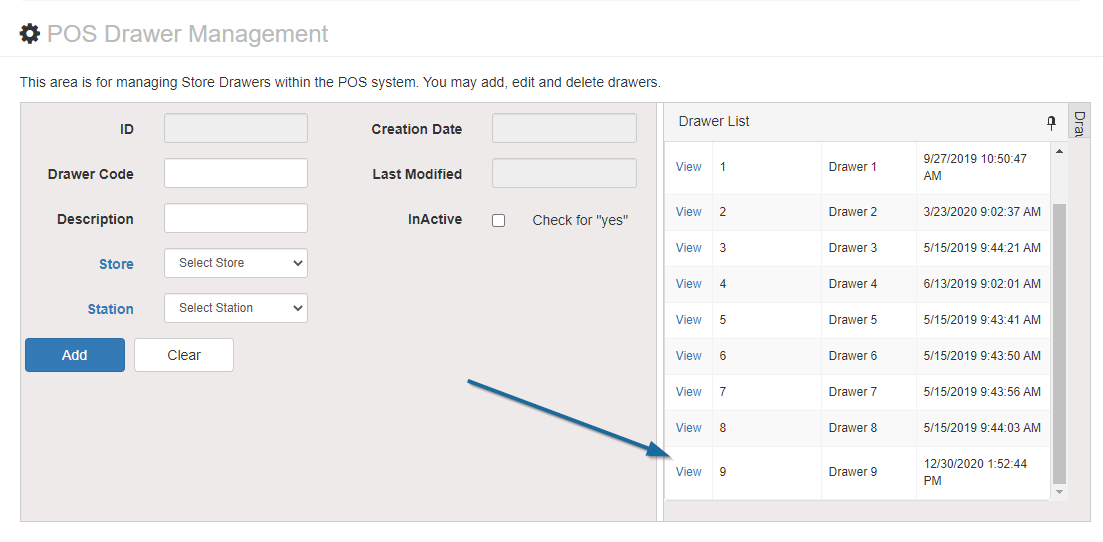Viewport: 1103px width, 542px height.
Task: Click the Check for "yes" text
Action: [x=580, y=220]
